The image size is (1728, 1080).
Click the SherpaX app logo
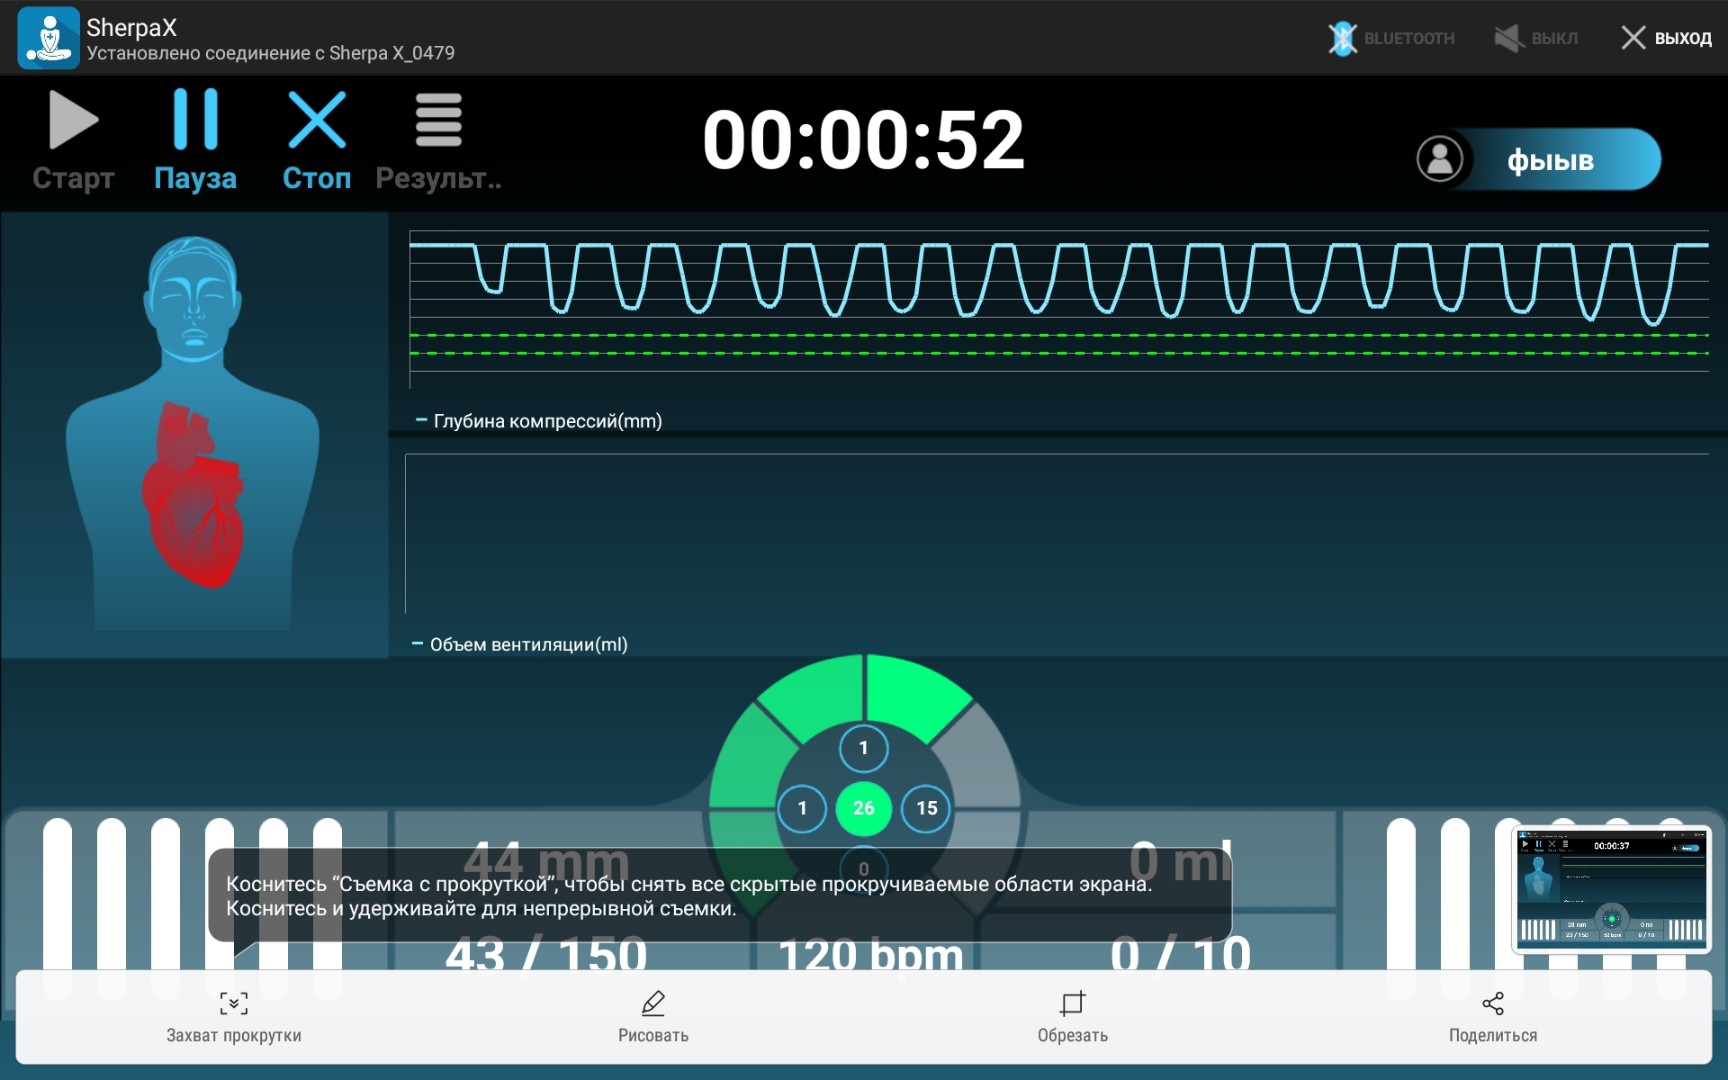tap(48, 38)
